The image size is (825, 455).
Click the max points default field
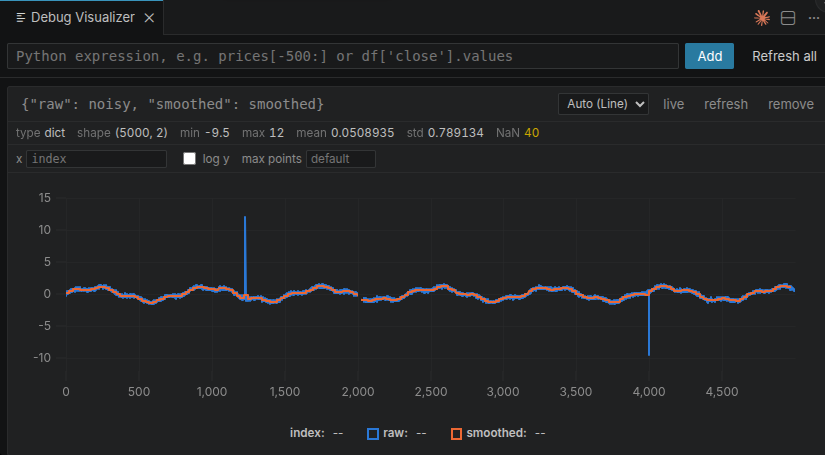coord(341,159)
